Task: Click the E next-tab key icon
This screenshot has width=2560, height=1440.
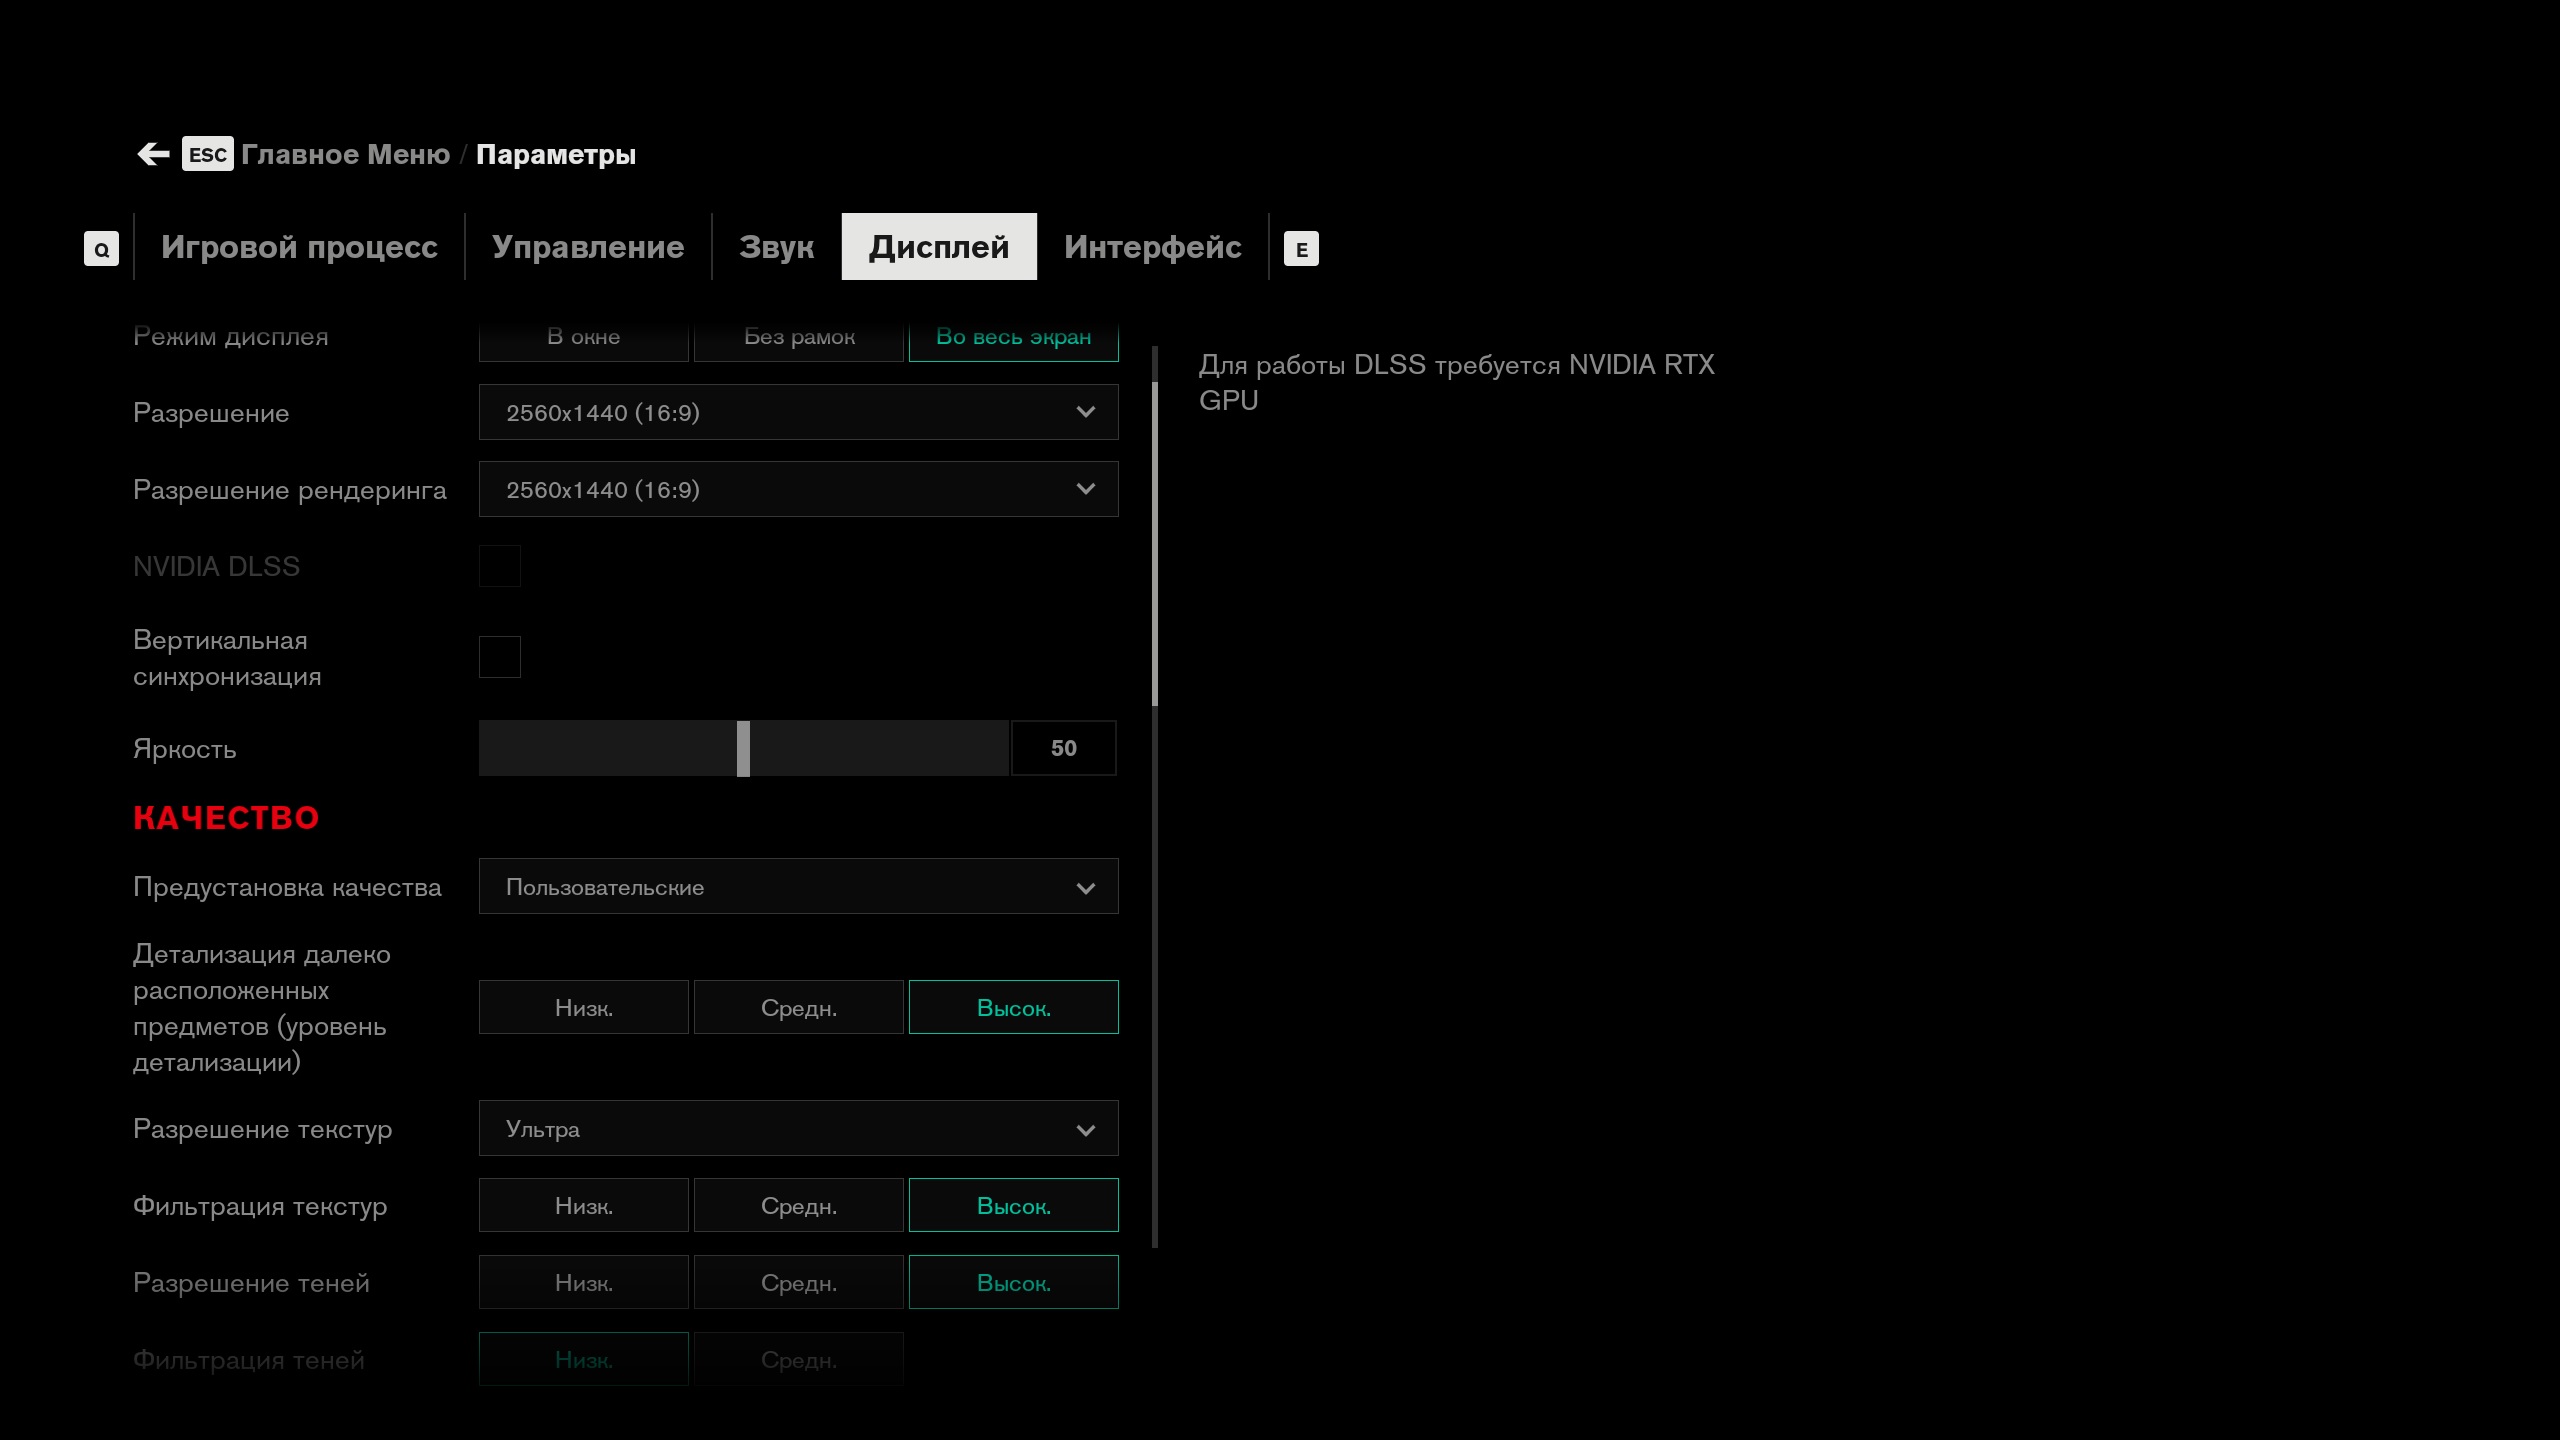Action: (1301, 249)
